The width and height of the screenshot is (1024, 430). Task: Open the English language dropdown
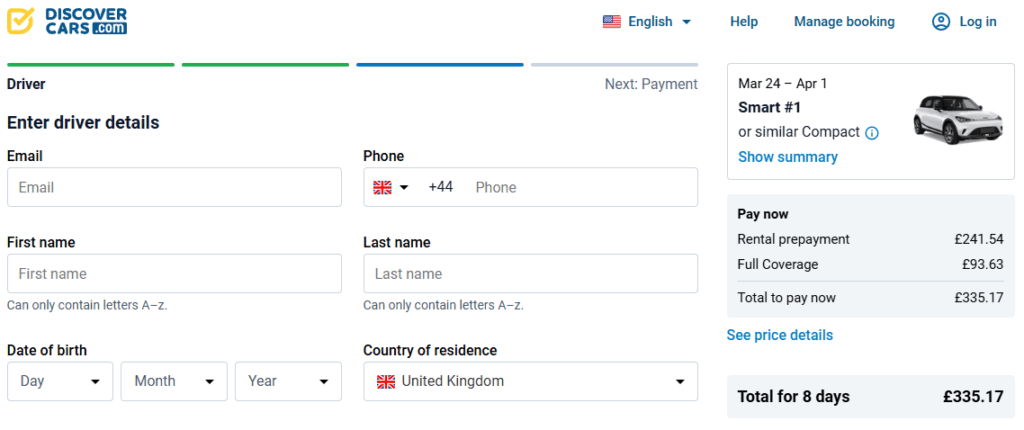pos(648,22)
